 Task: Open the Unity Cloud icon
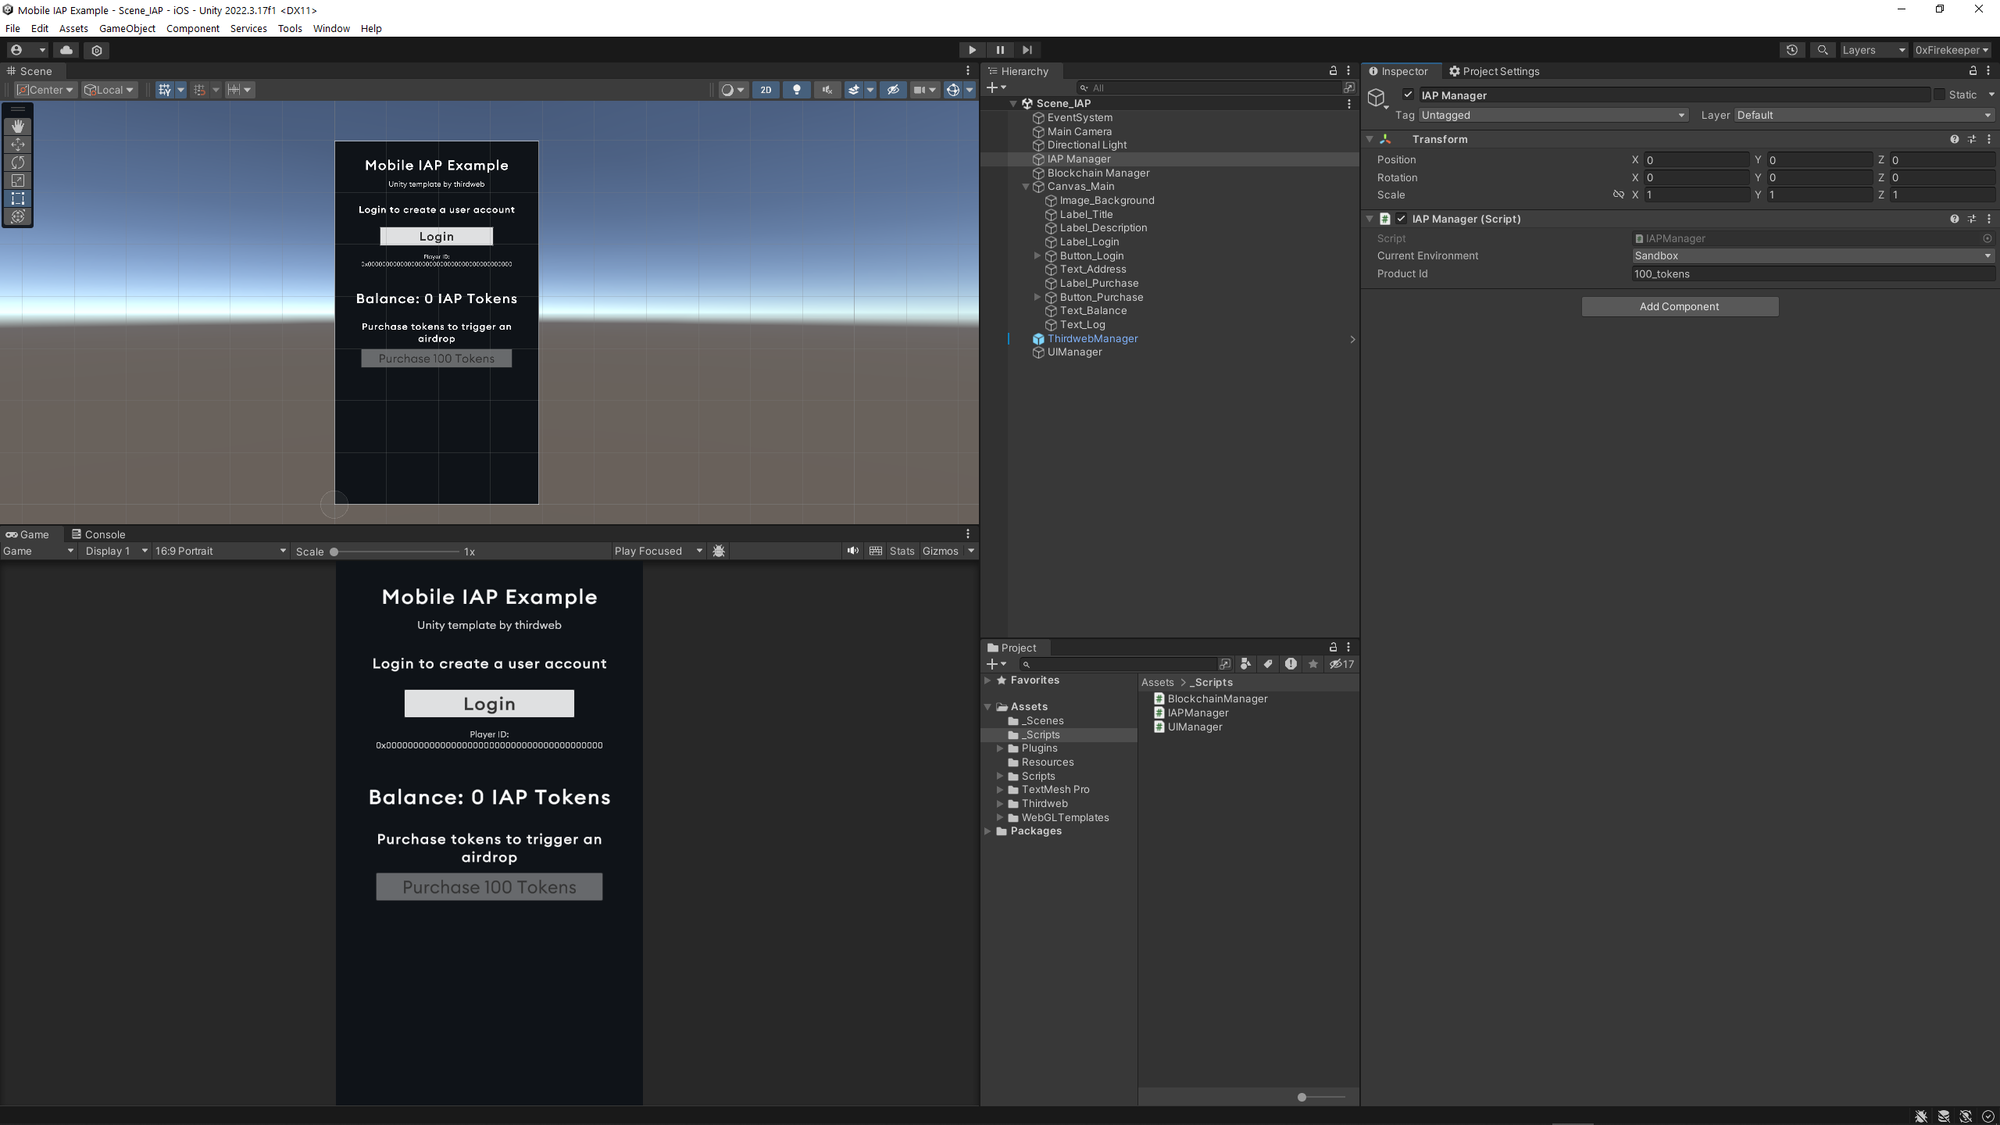pos(67,50)
